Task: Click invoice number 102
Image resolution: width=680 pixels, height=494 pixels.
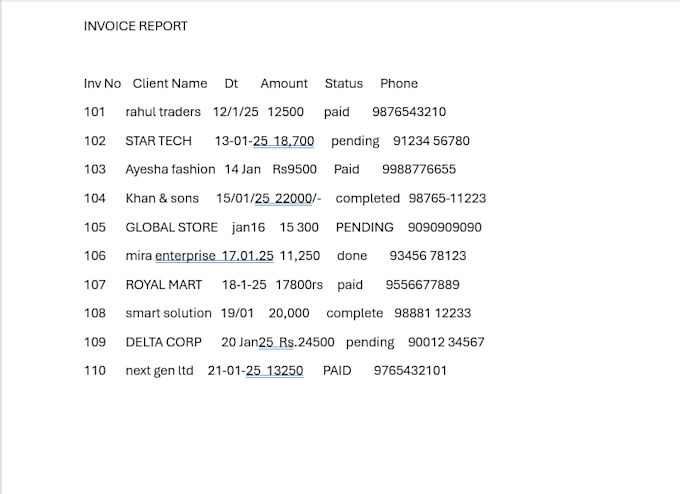Action: coord(95,141)
